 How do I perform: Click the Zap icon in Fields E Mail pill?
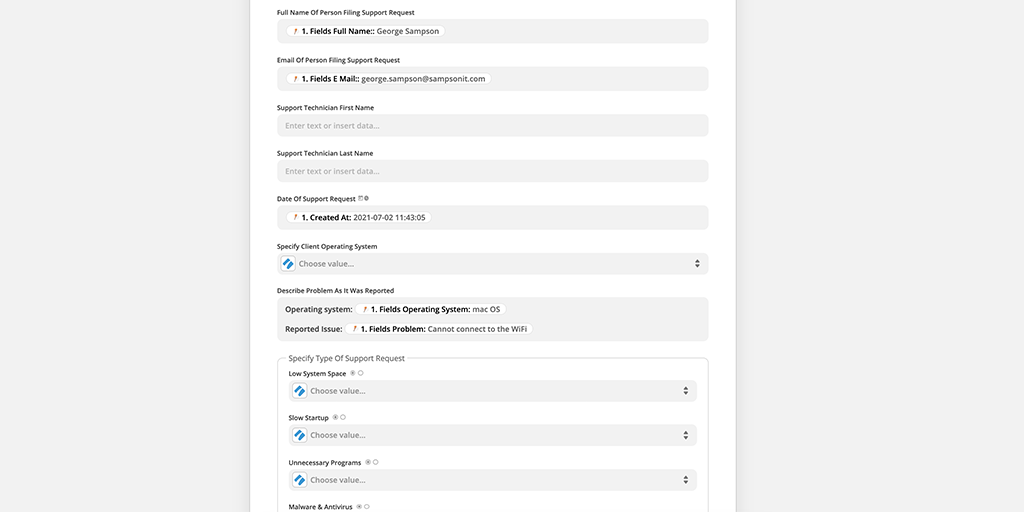point(295,78)
